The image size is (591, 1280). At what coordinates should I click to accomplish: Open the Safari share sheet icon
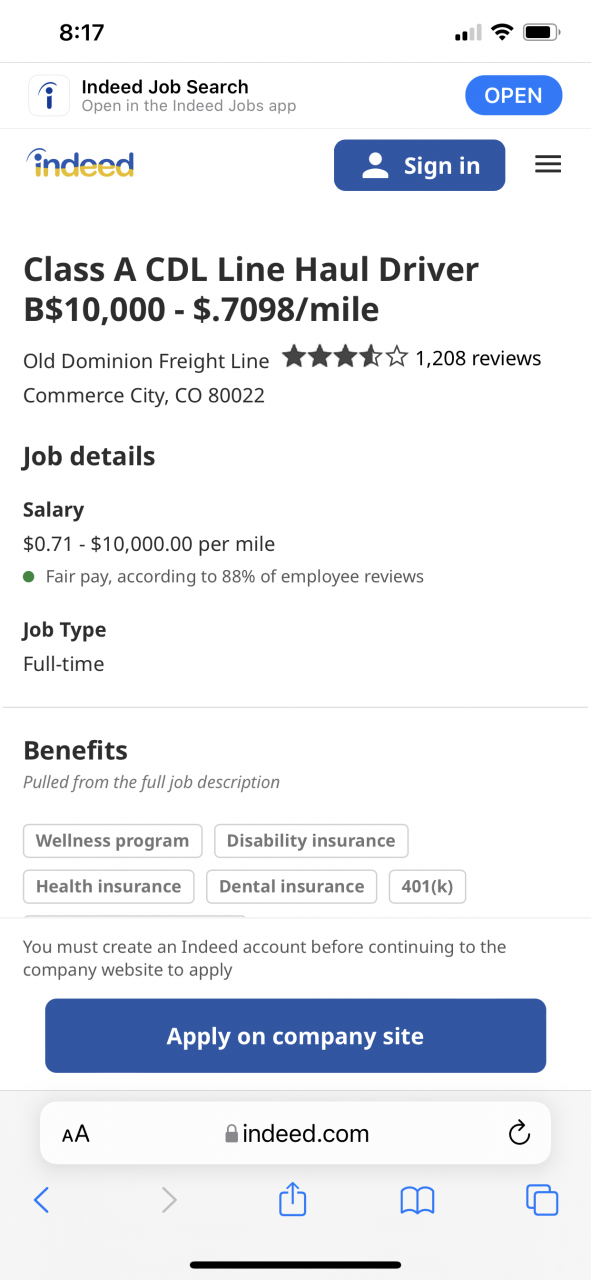click(x=292, y=1198)
